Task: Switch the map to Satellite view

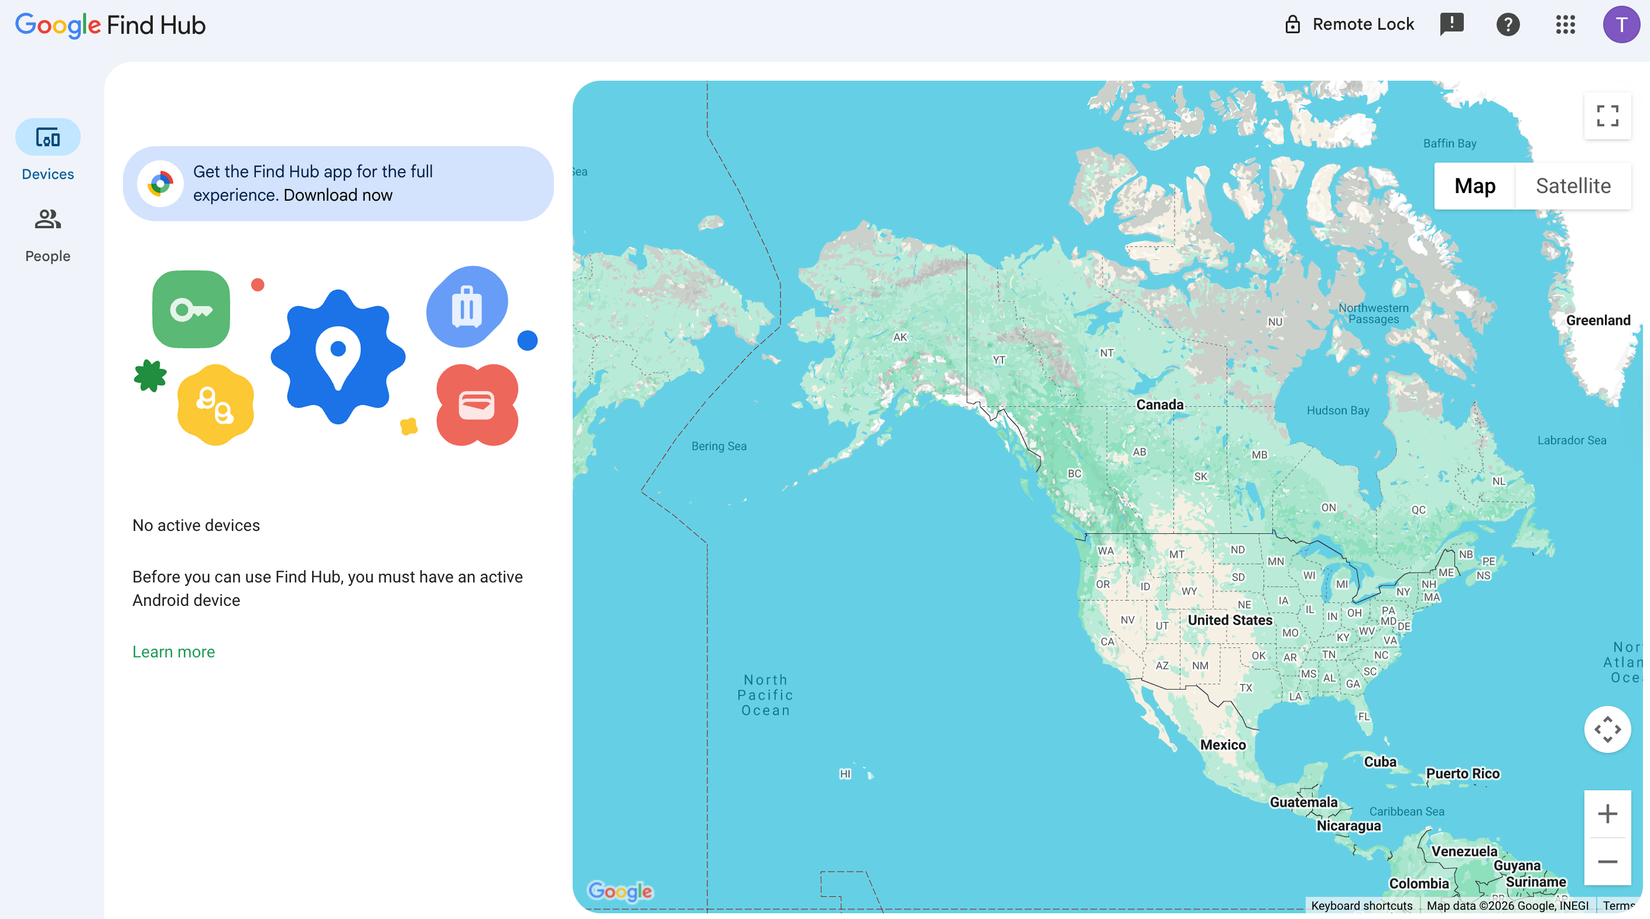Action: [x=1573, y=186]
